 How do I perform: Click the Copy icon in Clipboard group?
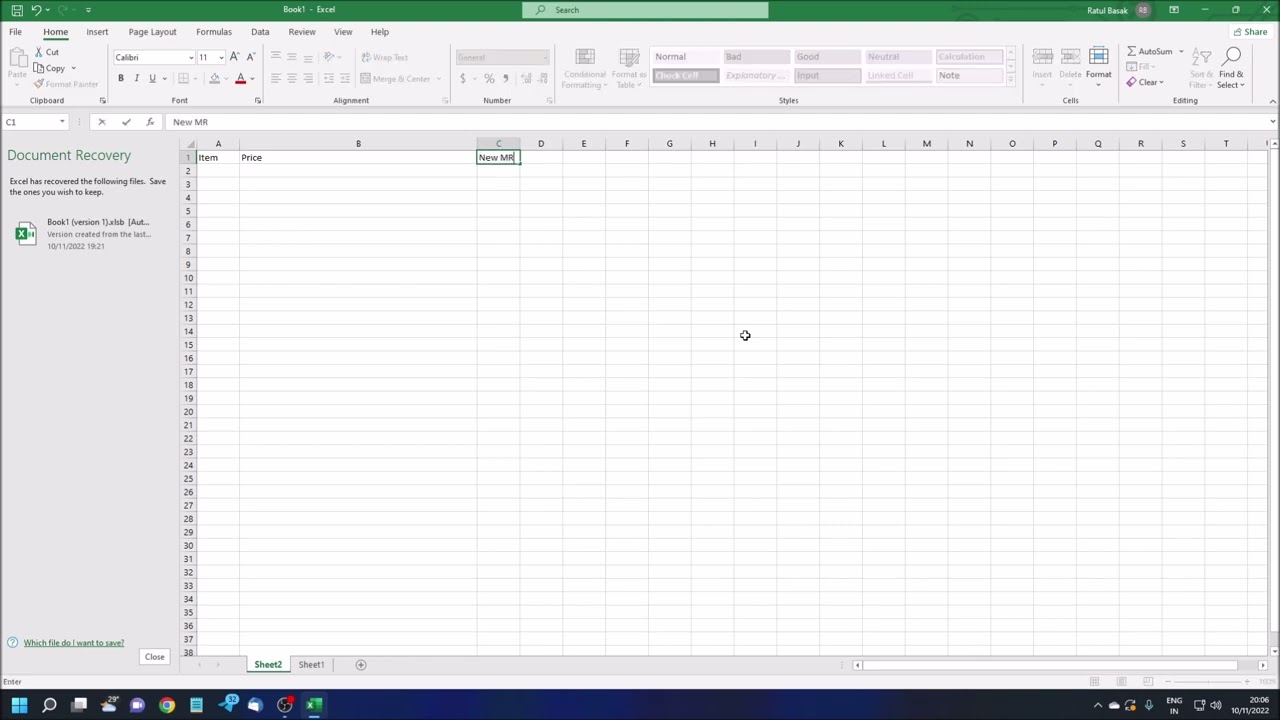point(39,68)
